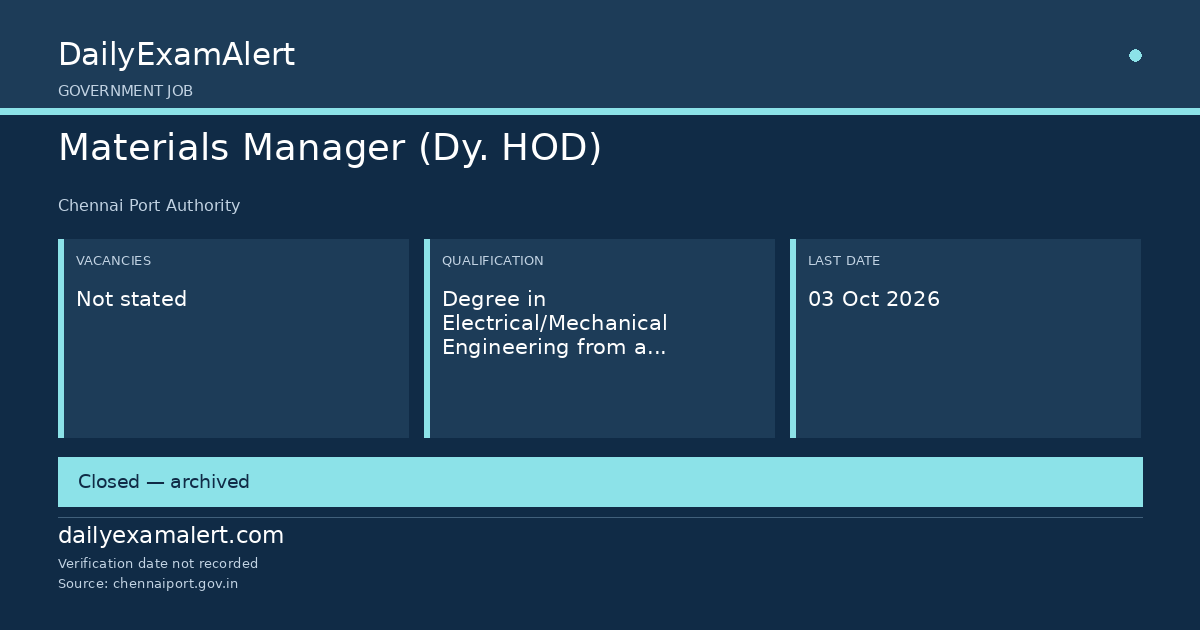Open the Degree in Electrical/Mechanical Engineering text
Viewport: 1200px width, 630px height.
click(x=555, y=323)
